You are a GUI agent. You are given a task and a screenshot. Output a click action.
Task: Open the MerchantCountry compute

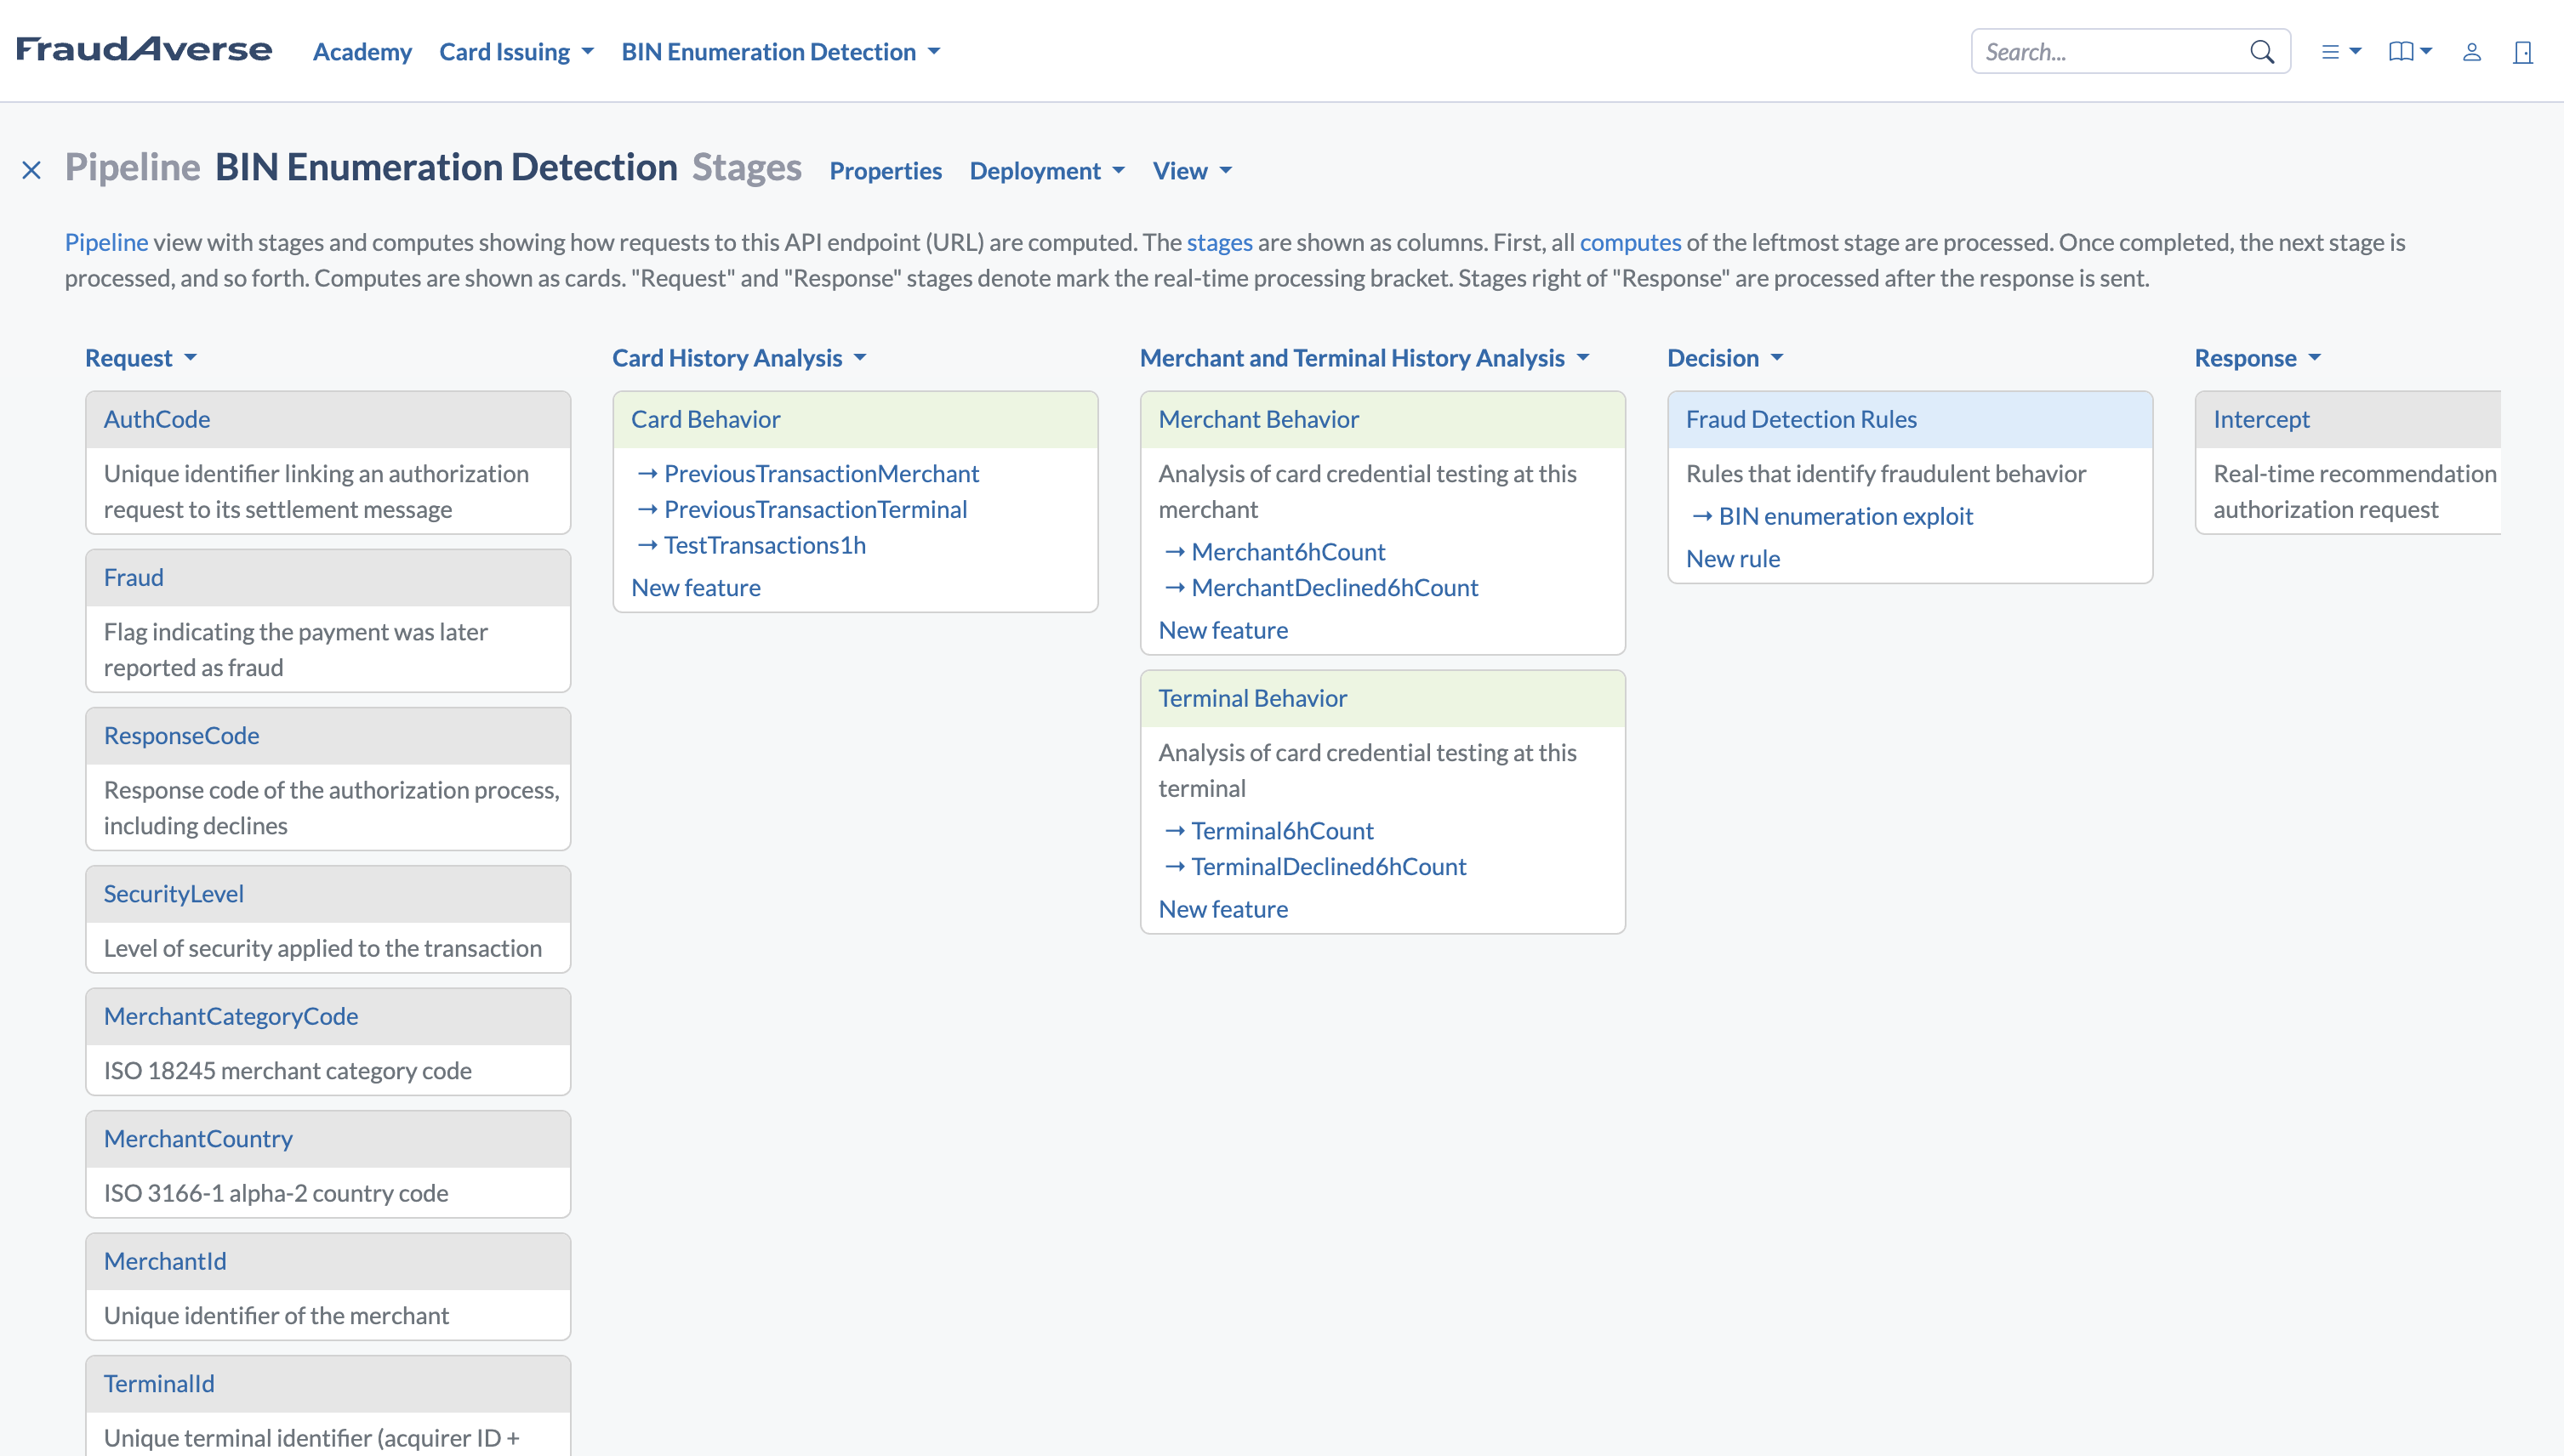[x=198, y=1138]
